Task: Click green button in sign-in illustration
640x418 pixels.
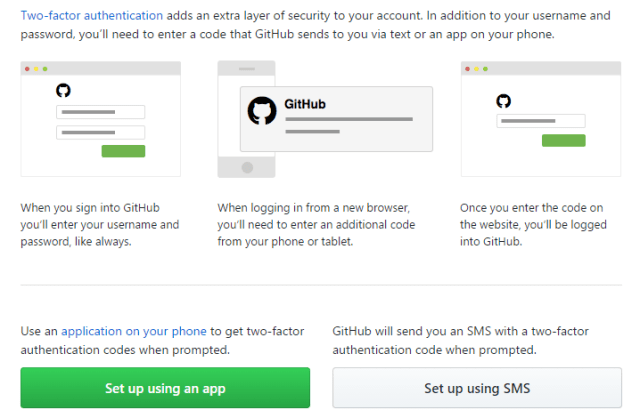Action: (x=123, y=151)
